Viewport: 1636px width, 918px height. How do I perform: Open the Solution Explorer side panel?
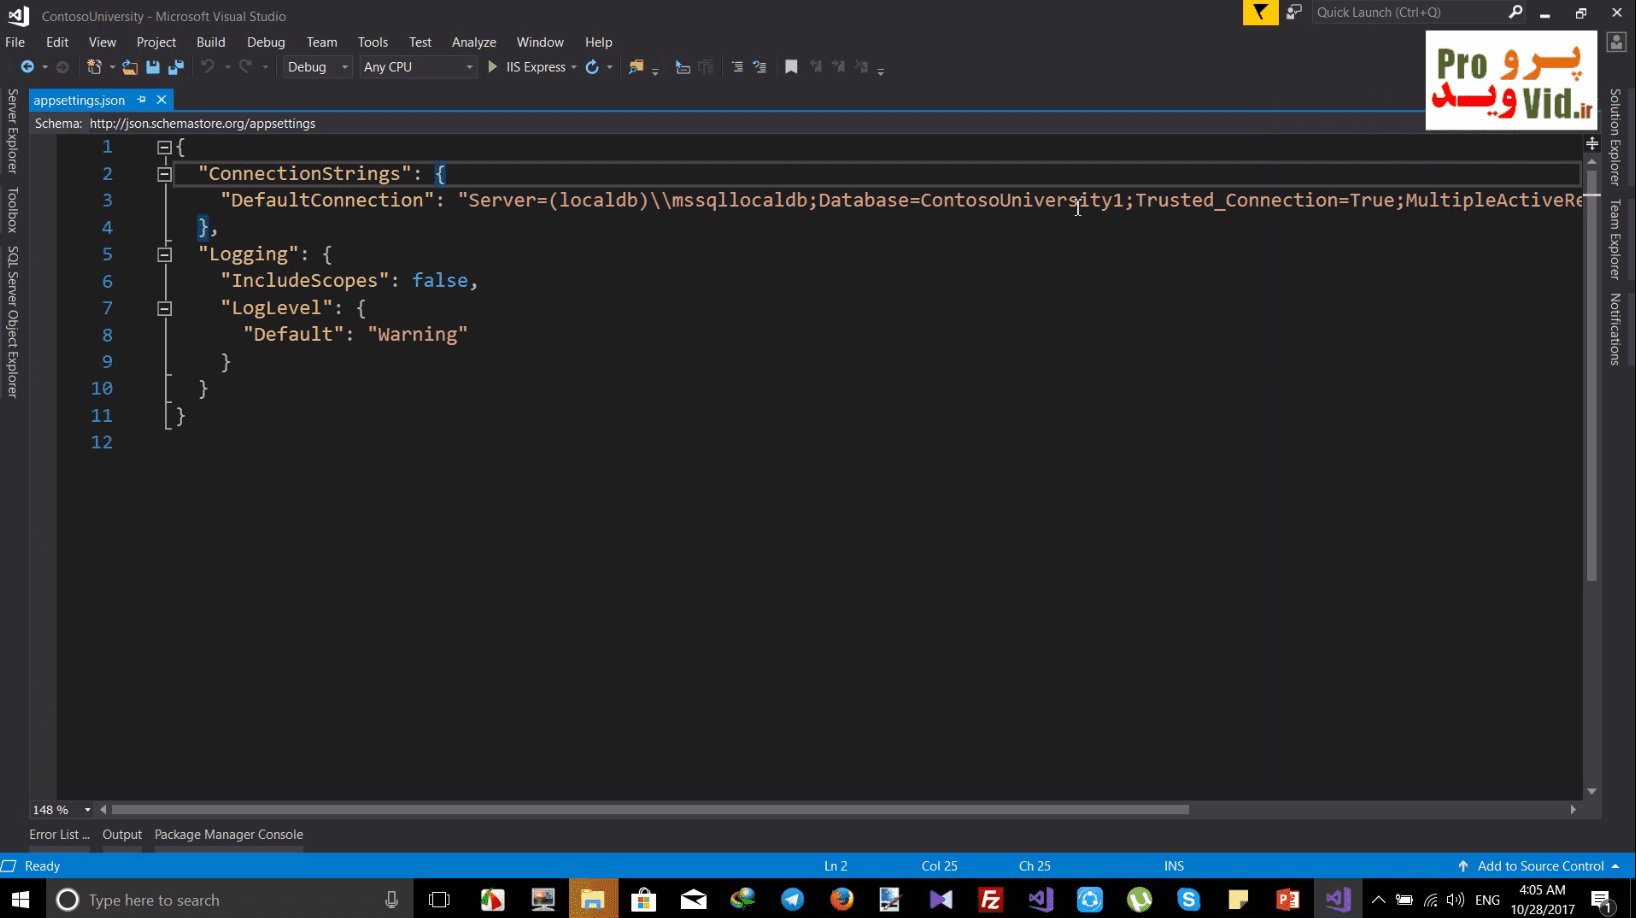[x=1615, y=137]
